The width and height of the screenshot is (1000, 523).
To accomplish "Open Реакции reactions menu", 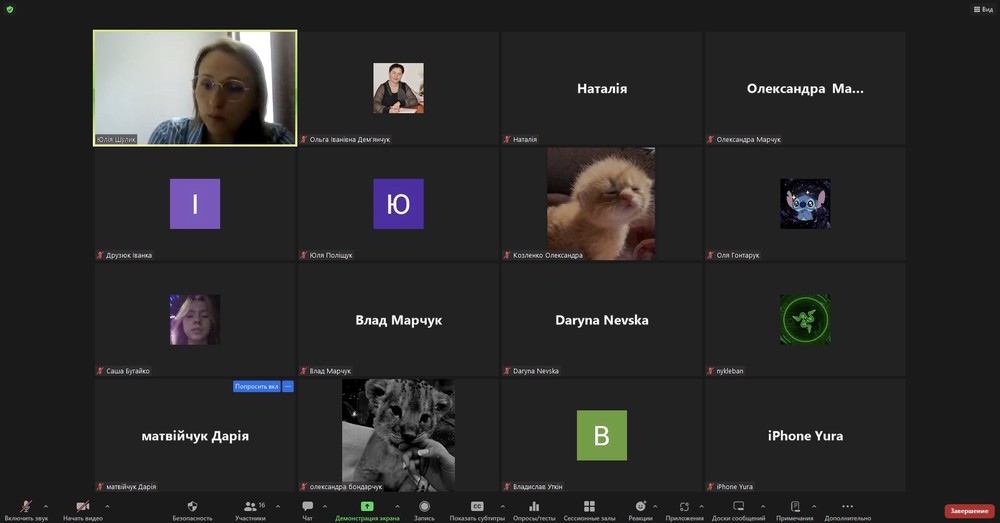I will tap(640, 510).
